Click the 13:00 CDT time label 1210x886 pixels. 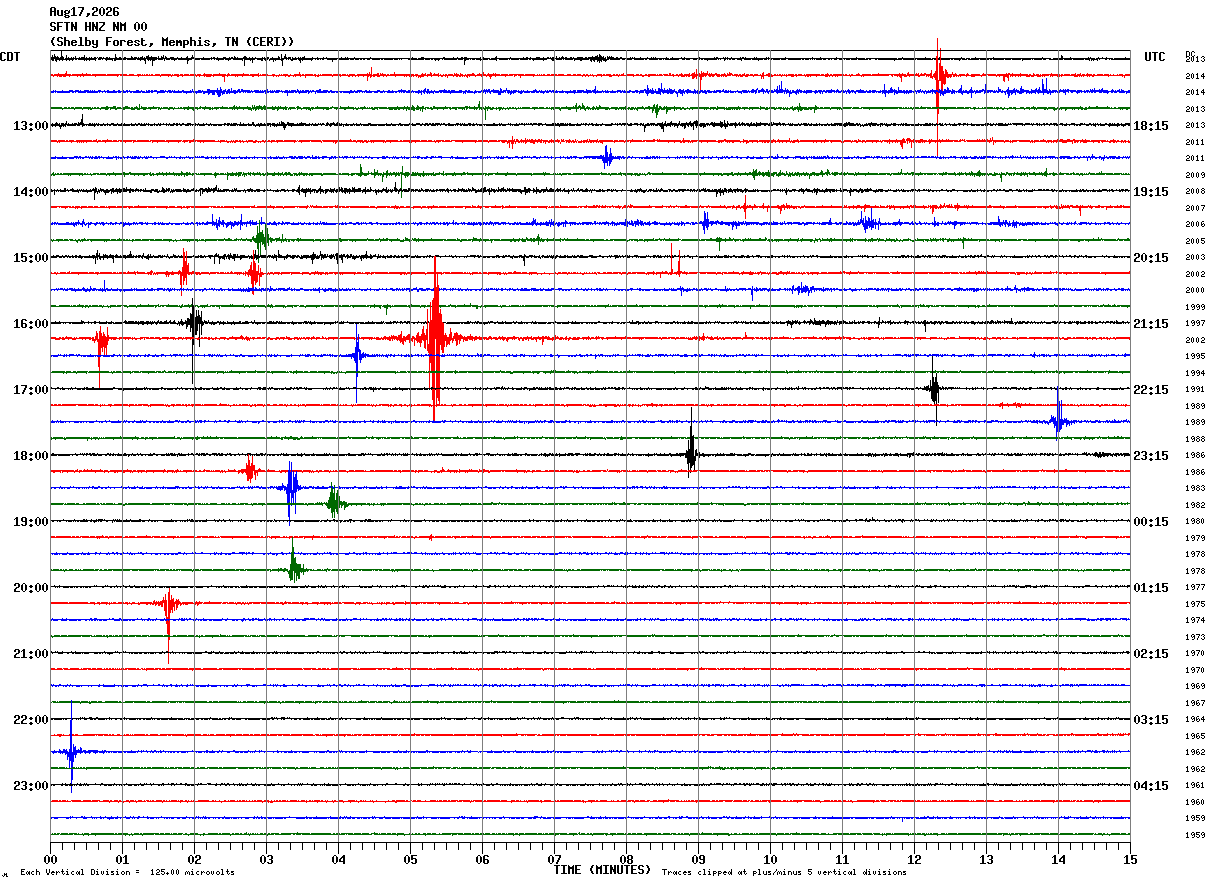coord(30,126)
